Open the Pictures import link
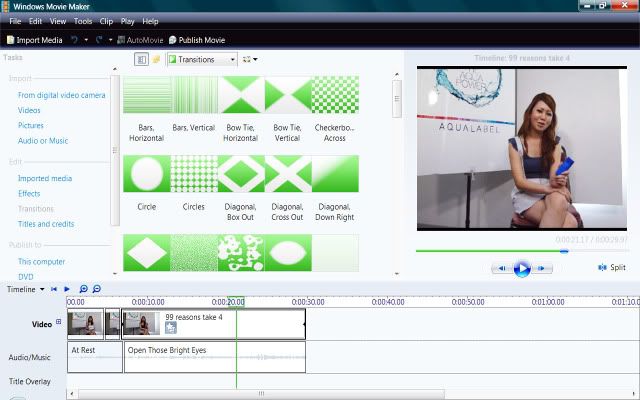The height and width of the screenshot is (400, 640). tap(31, 125)
